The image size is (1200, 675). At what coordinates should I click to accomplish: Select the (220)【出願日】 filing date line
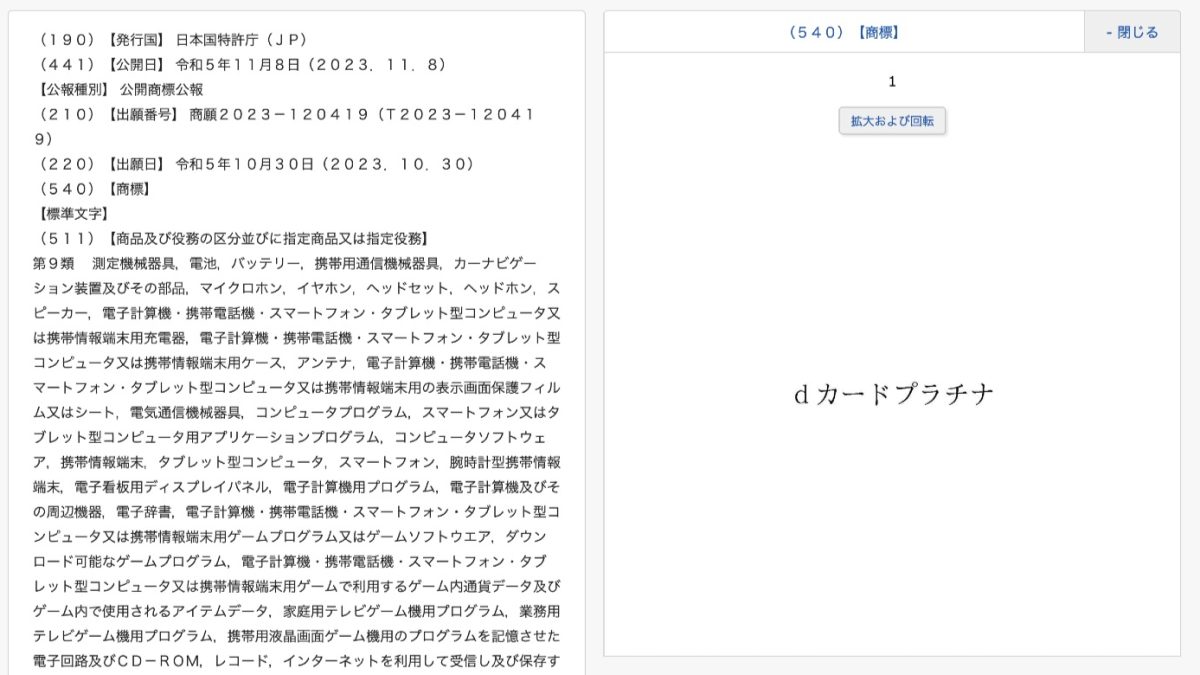point(253,164)
